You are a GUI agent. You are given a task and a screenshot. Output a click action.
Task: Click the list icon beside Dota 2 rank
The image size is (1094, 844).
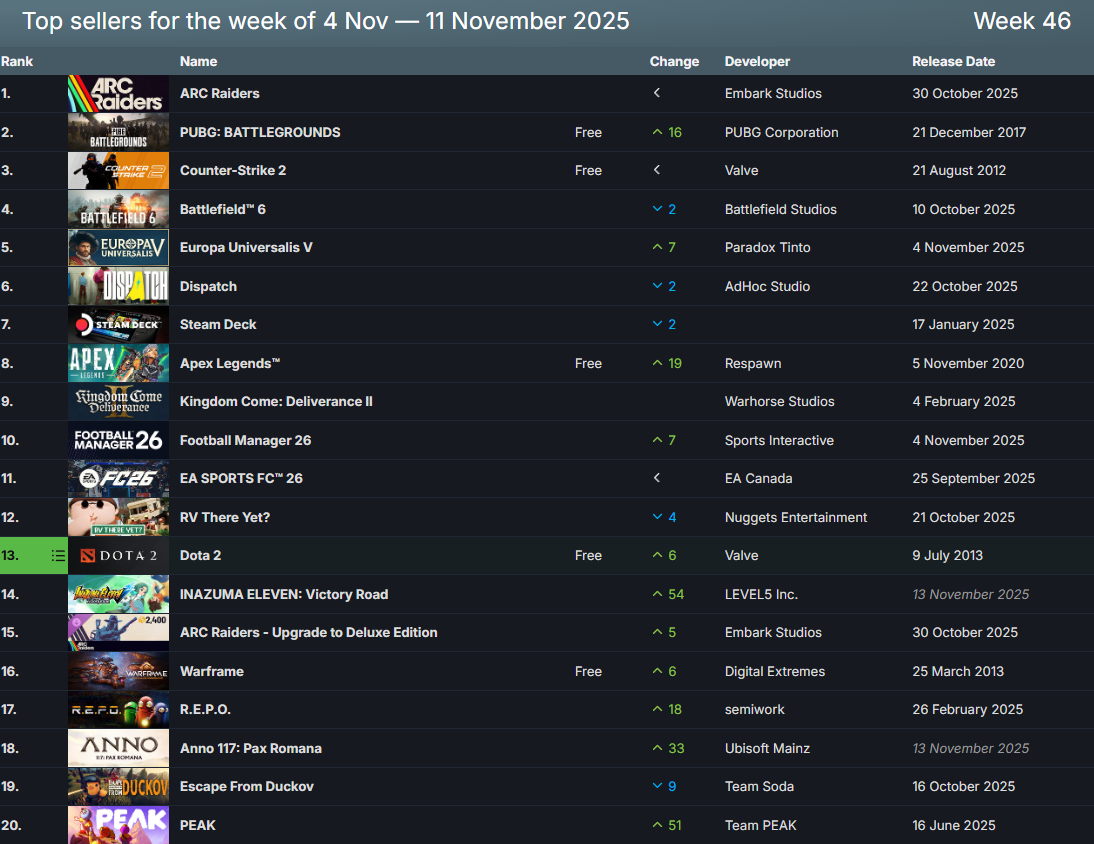tap(58, 556)
